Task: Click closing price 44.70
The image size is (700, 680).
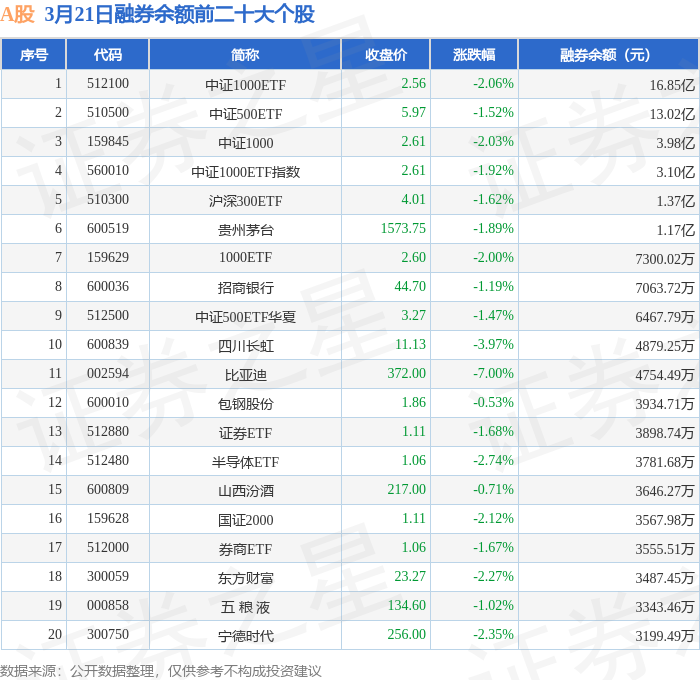Action: click(410, 286)
